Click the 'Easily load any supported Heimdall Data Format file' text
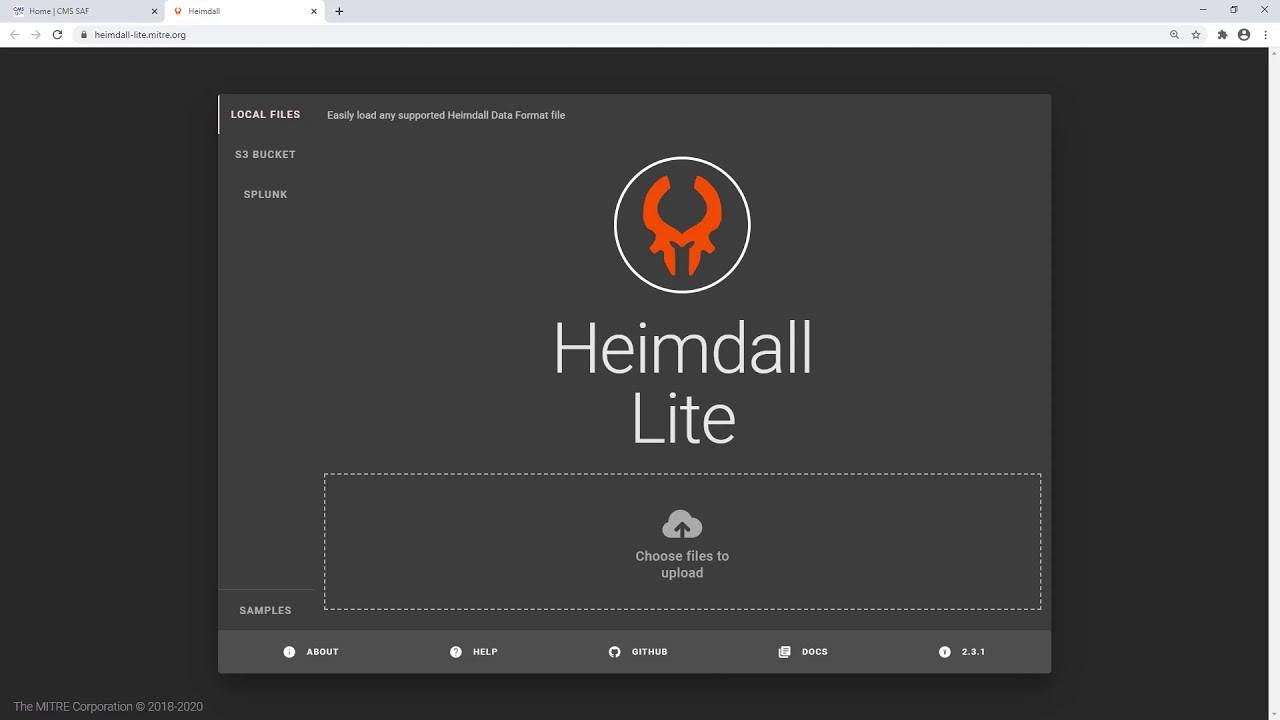1280x720 pixels. (446, 115)
